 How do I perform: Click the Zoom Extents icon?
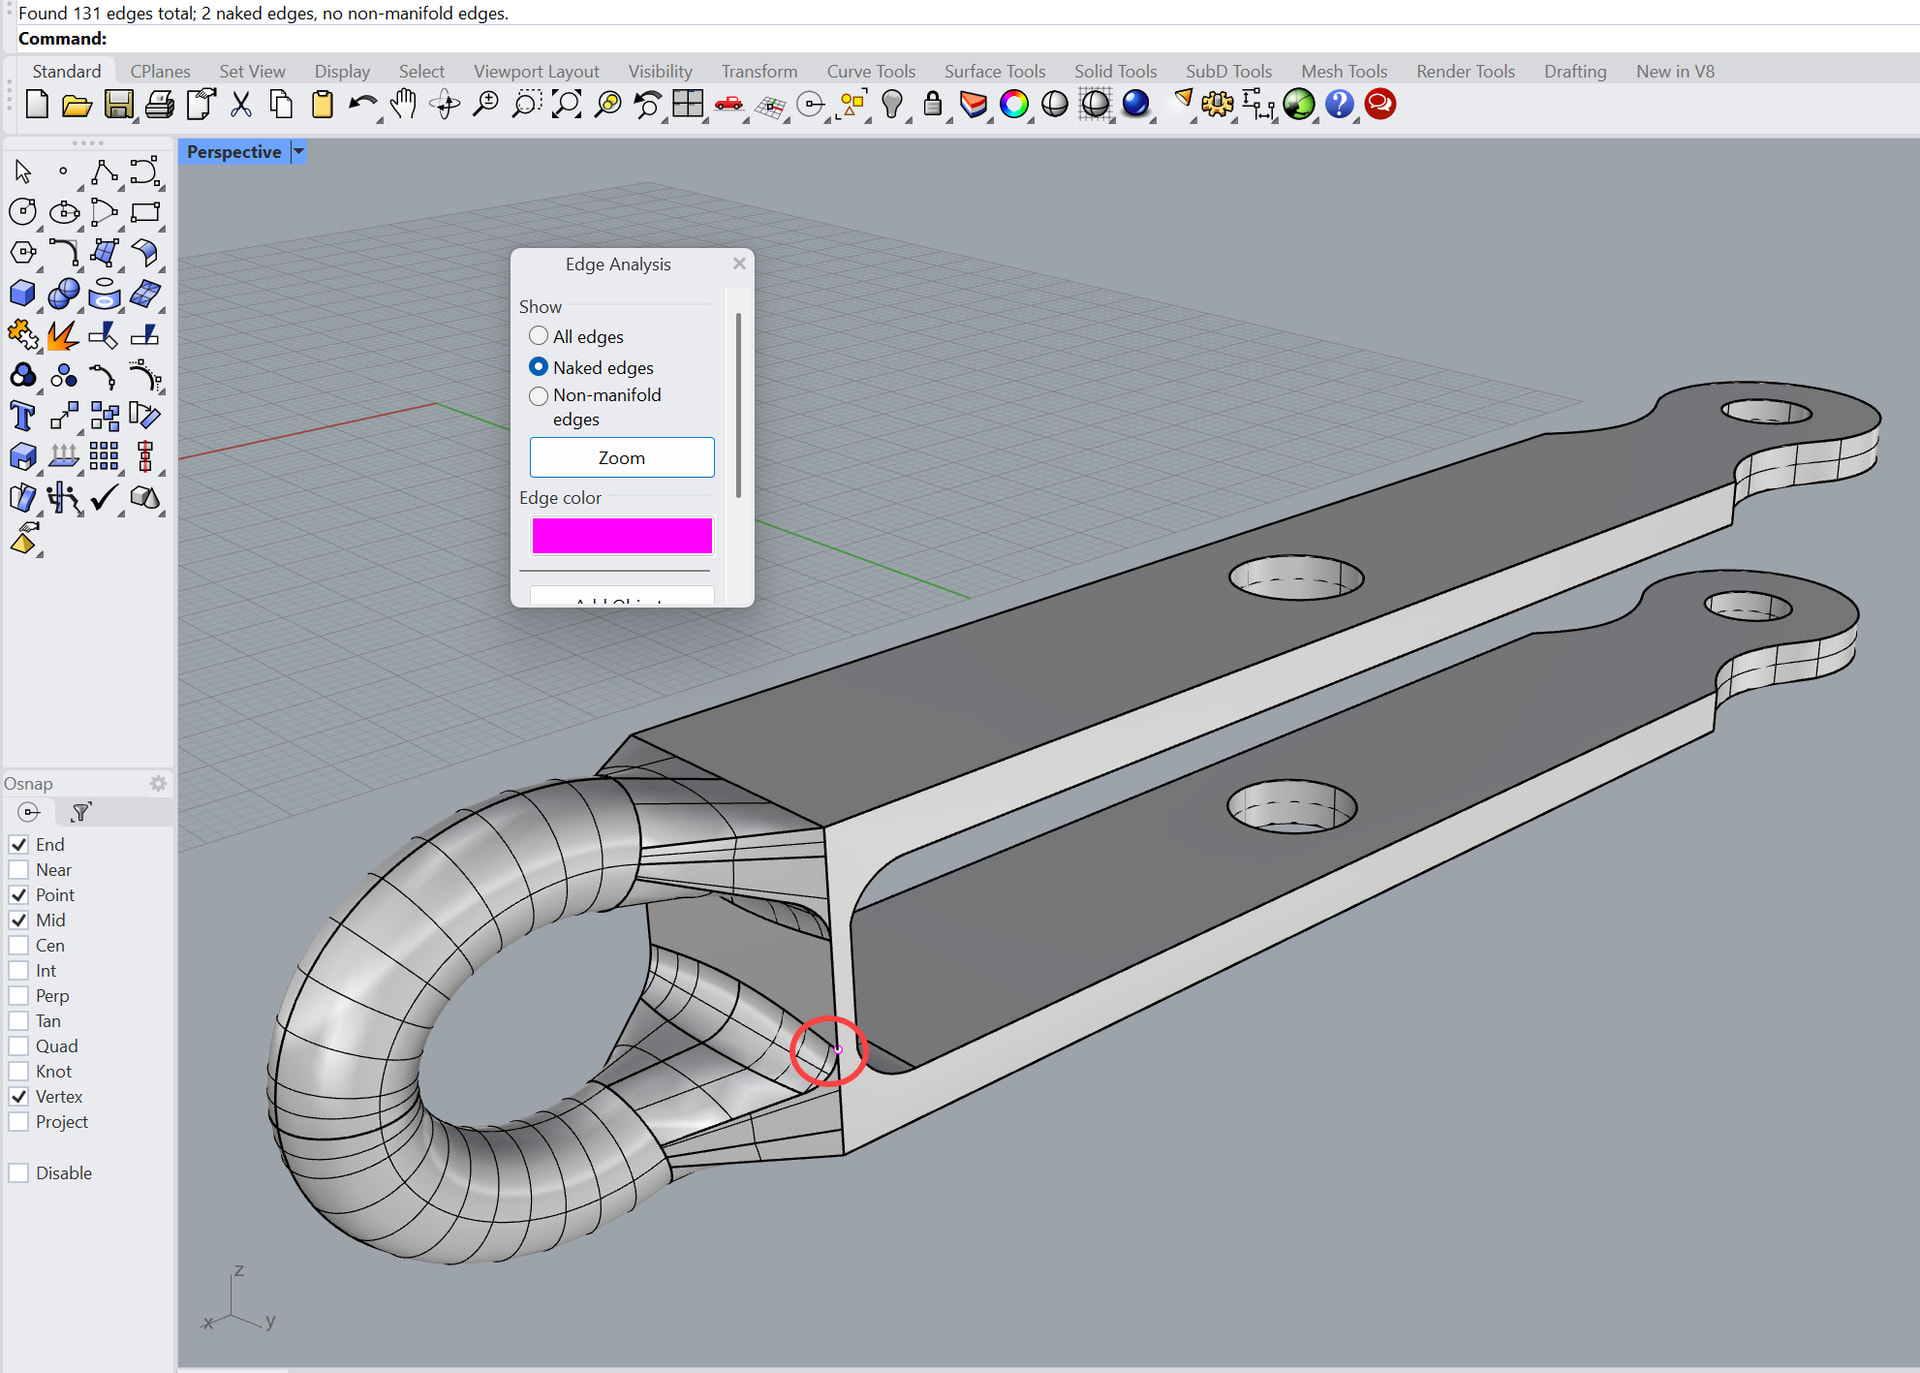tap(567, 104)
